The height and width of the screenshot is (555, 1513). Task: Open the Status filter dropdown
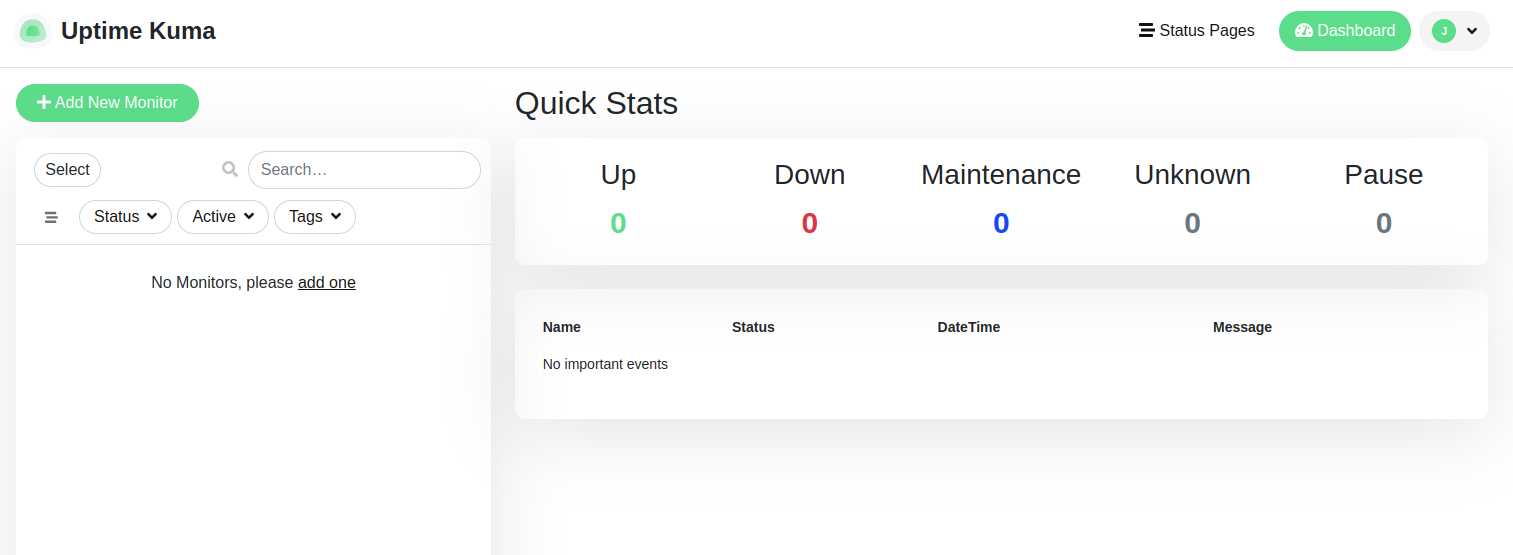click(125, 217)
